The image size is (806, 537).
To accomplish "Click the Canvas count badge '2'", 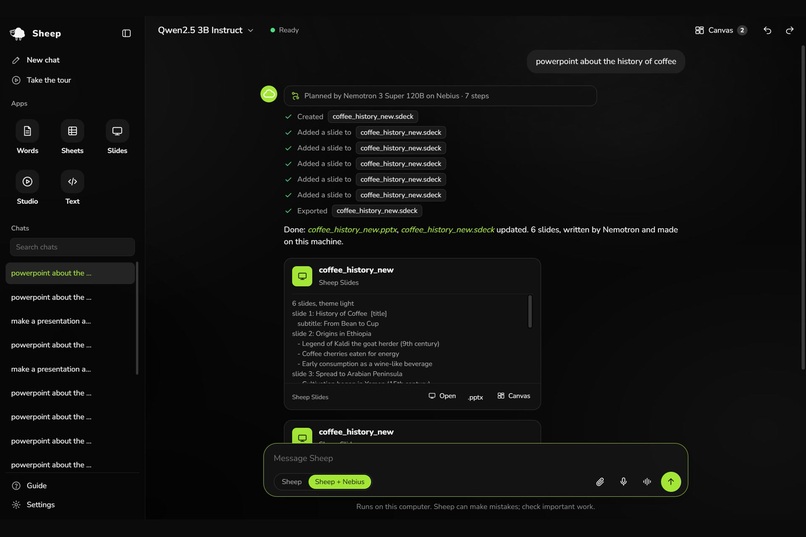I will tap(742, 30).
